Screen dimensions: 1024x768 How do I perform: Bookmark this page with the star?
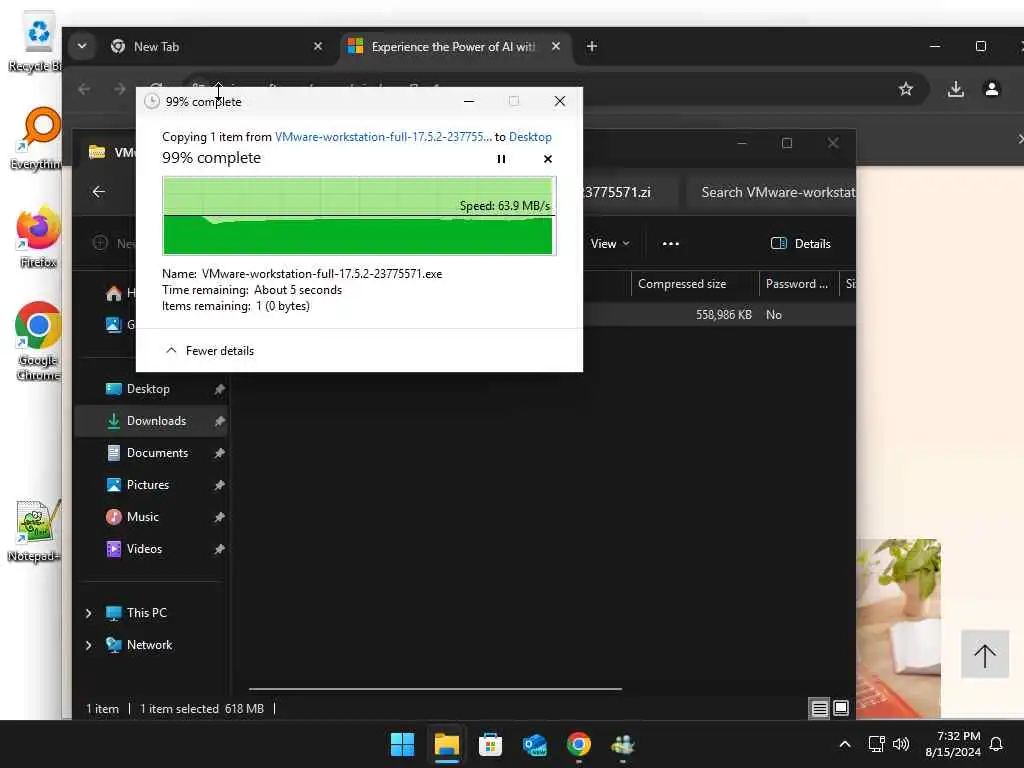[x=905, y=89]
